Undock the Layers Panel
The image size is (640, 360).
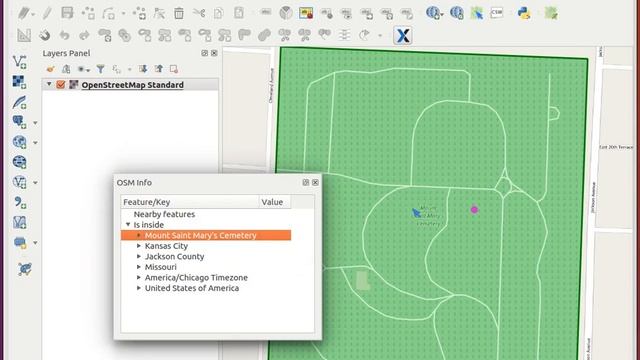[x=204, y=53]
